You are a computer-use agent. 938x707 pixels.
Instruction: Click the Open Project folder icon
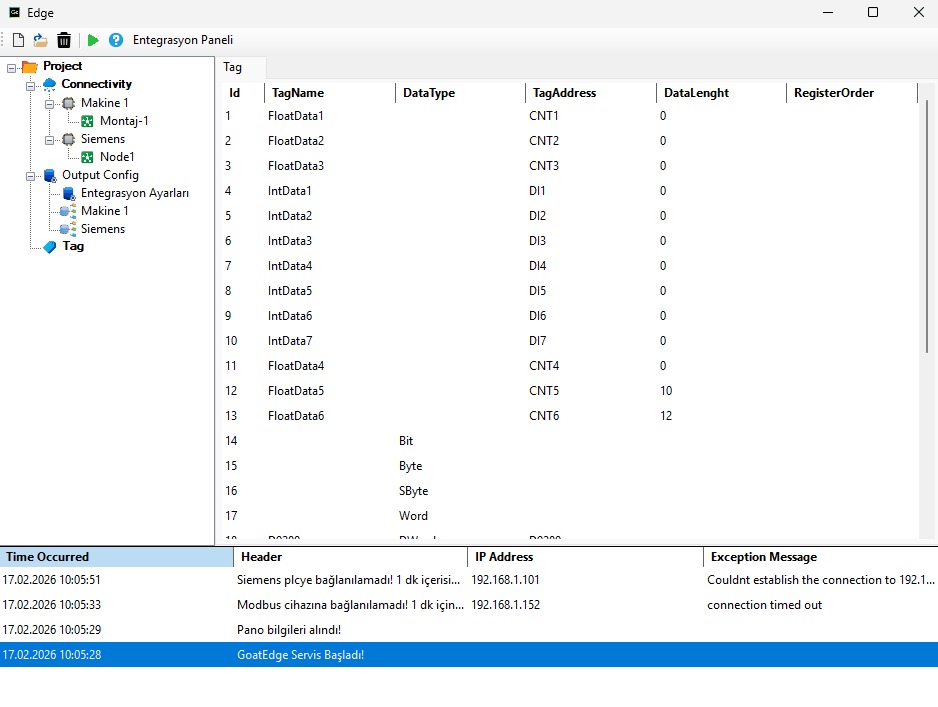click(x=40, y=39)
